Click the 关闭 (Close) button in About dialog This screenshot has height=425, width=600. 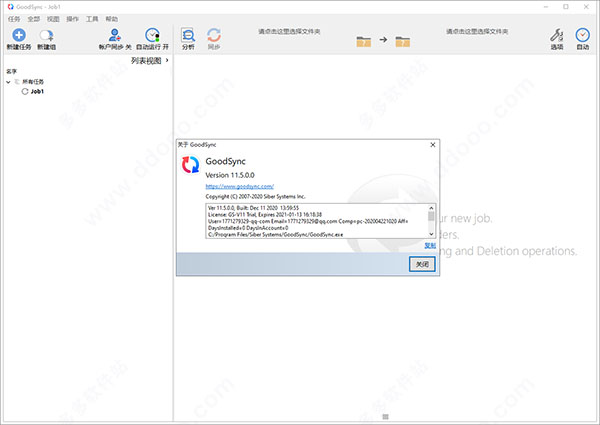click(422, 264)
